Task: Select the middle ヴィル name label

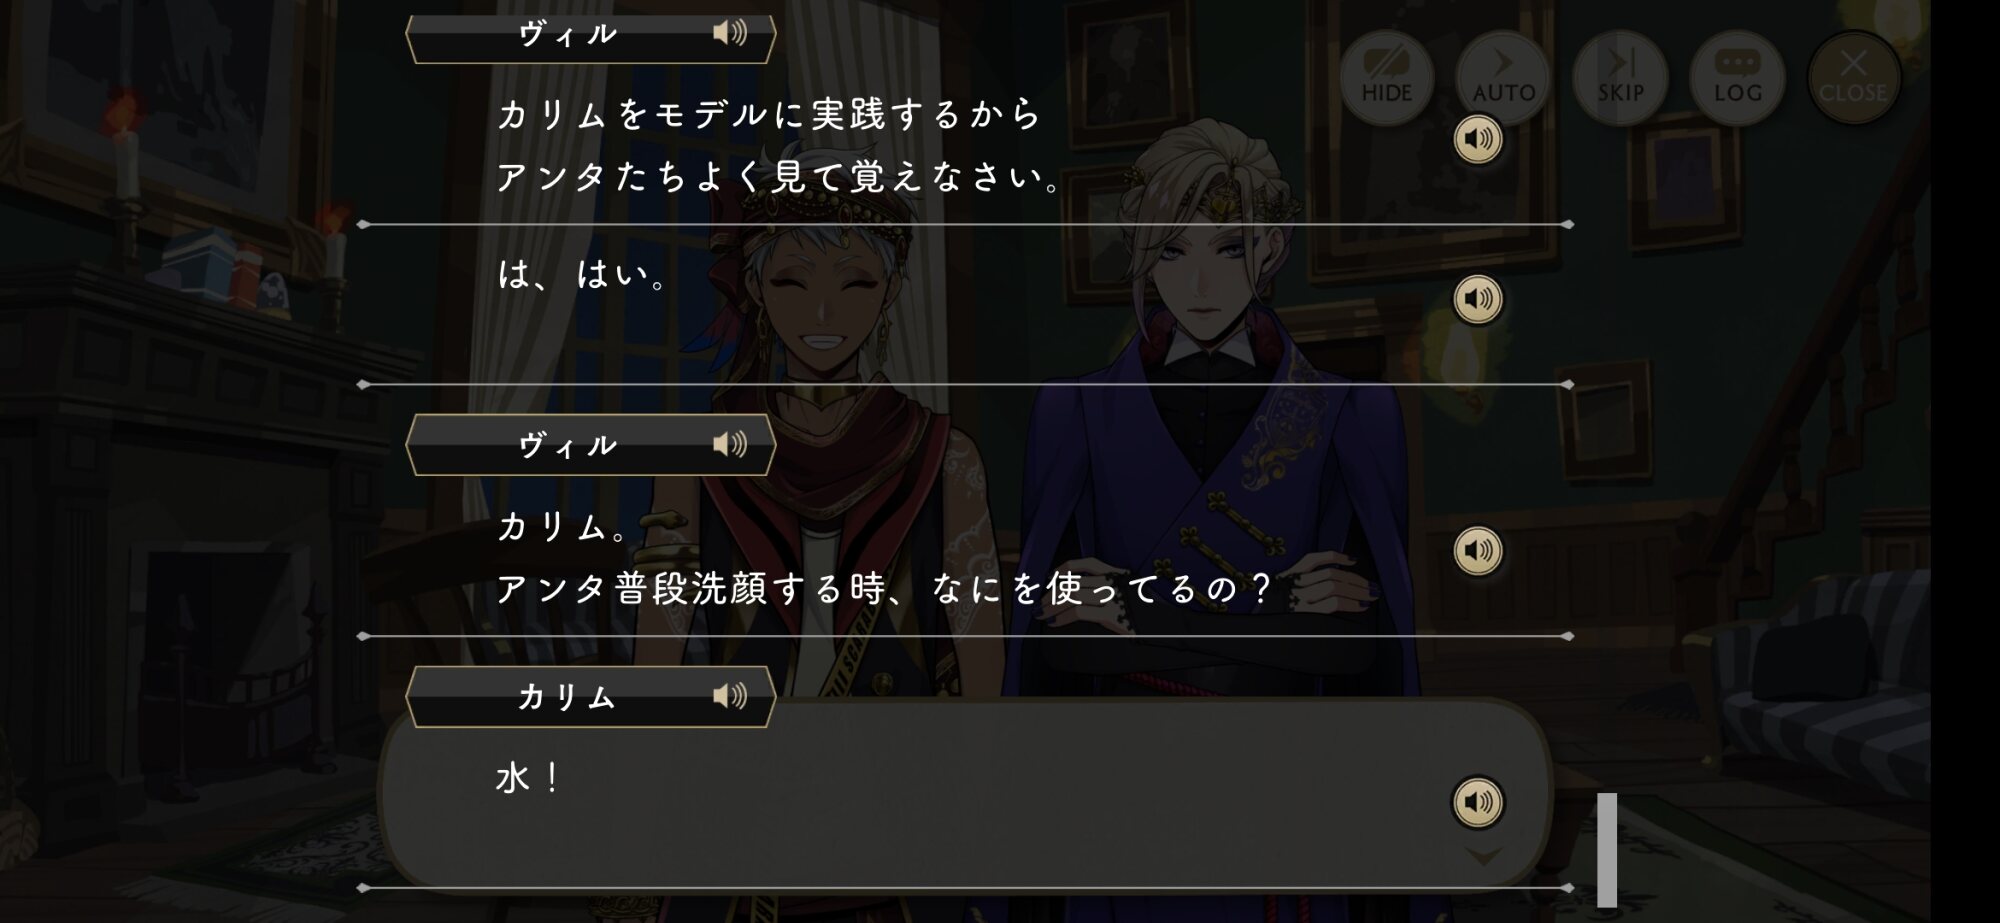Action: (x=567, y=446)
